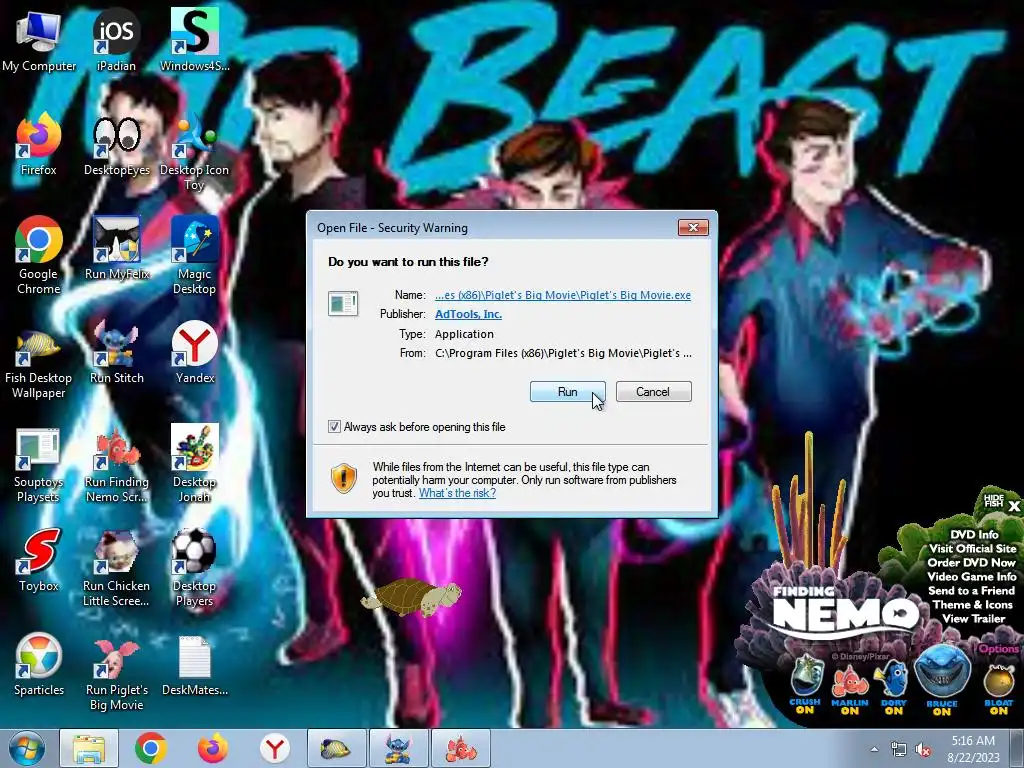Image resolution: width=1024 pixels, height=768 pixels.
Task: Click Cancel in Security Warning dialog
Action: 653,392
